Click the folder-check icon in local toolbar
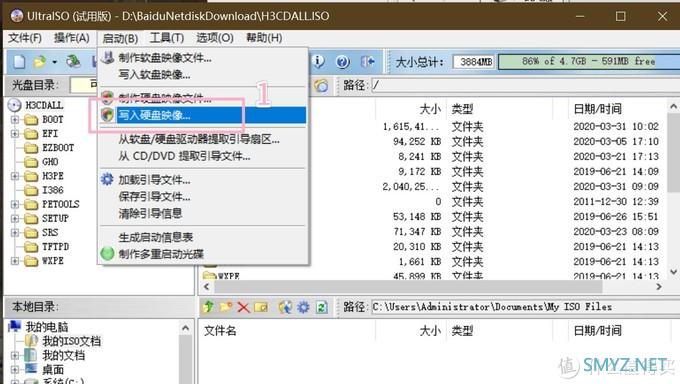The width and height of the screenshot is (680, 384). click(x=261, y=307)
